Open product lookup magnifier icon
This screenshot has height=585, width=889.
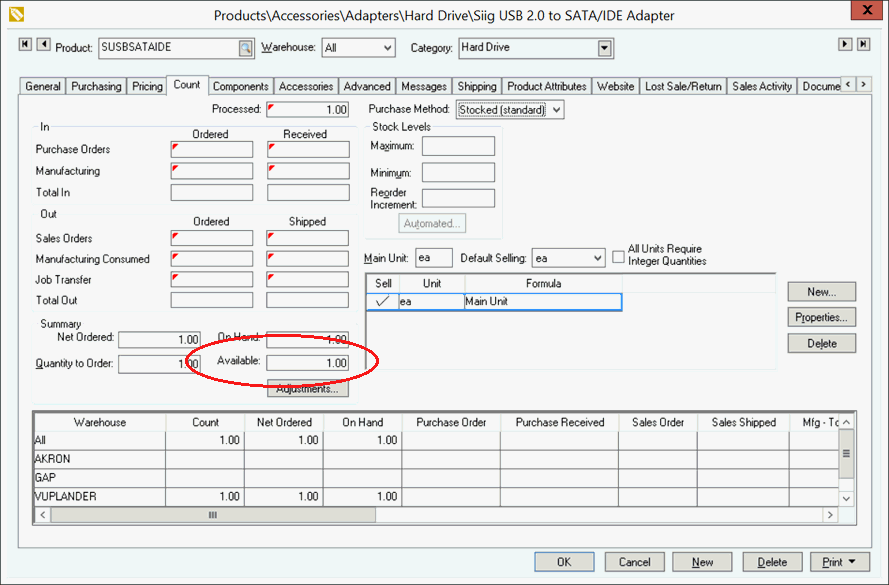245,48
